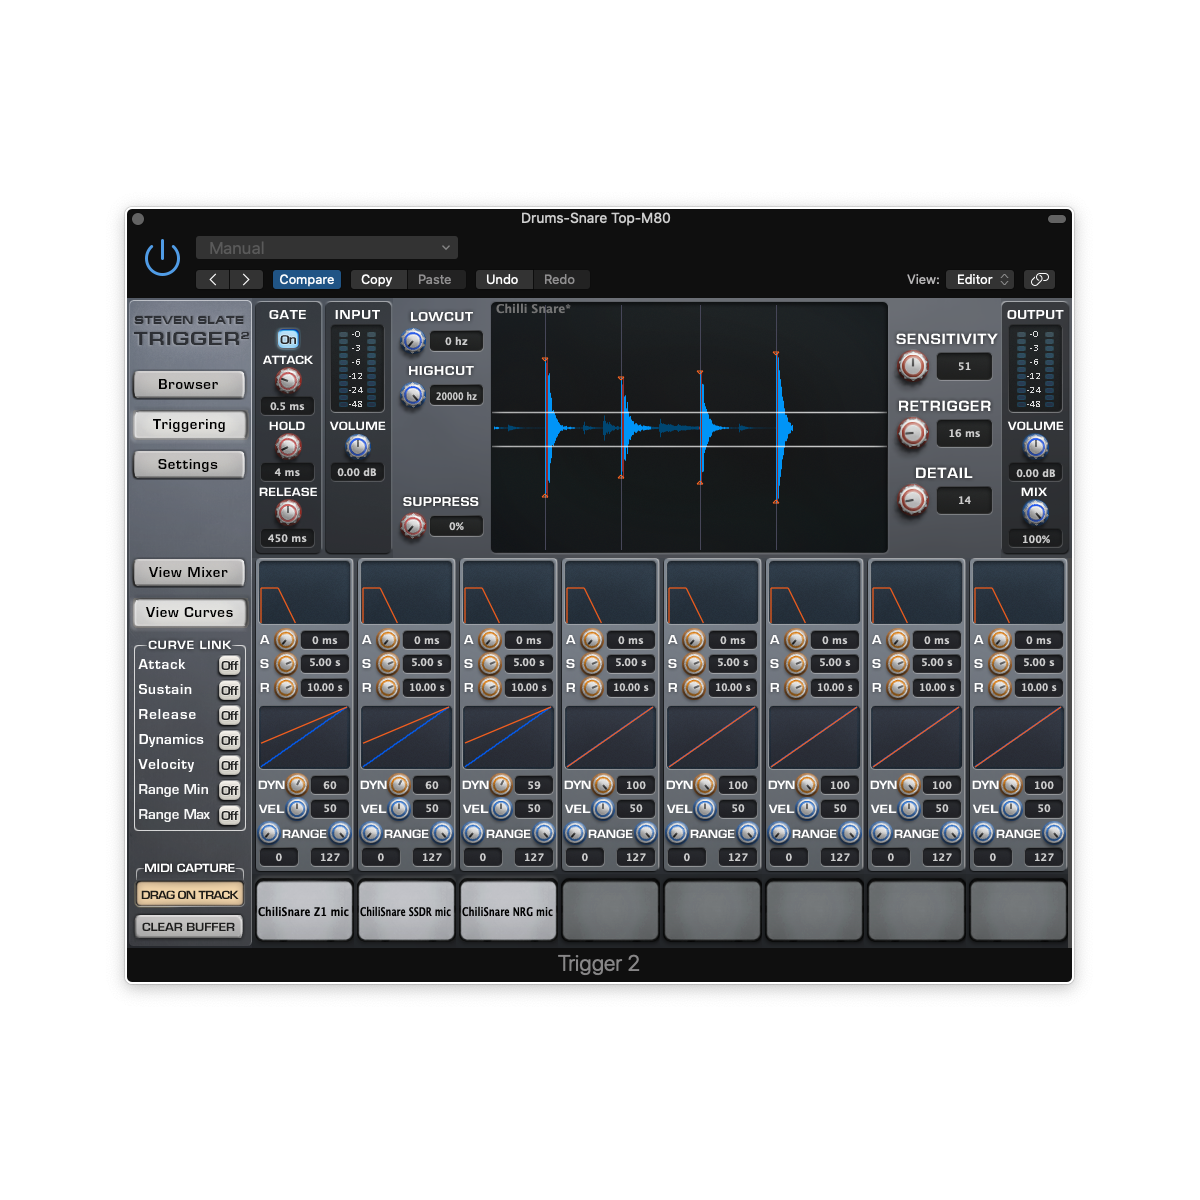Select the ChiliSnare SSDR mic sample slot

(x=406, y=911)
